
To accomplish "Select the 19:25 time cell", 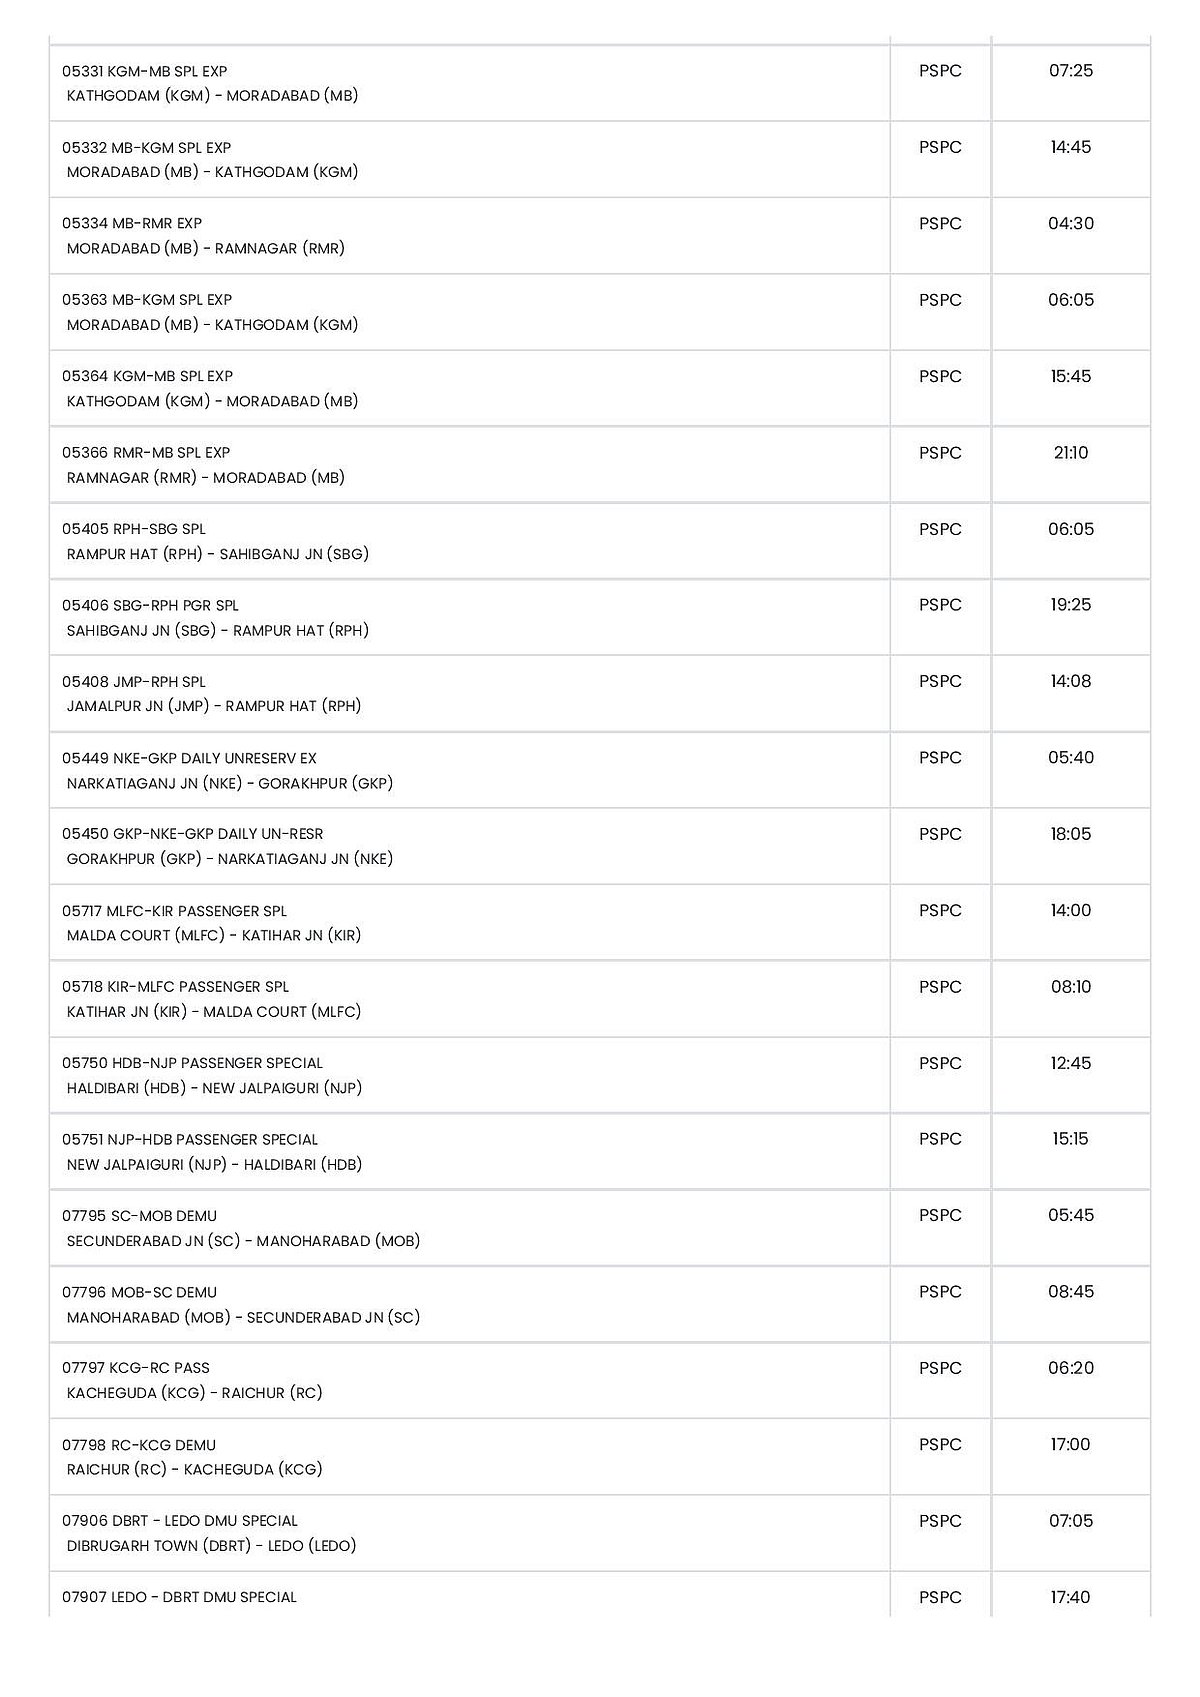I will tap(1070, 605).
